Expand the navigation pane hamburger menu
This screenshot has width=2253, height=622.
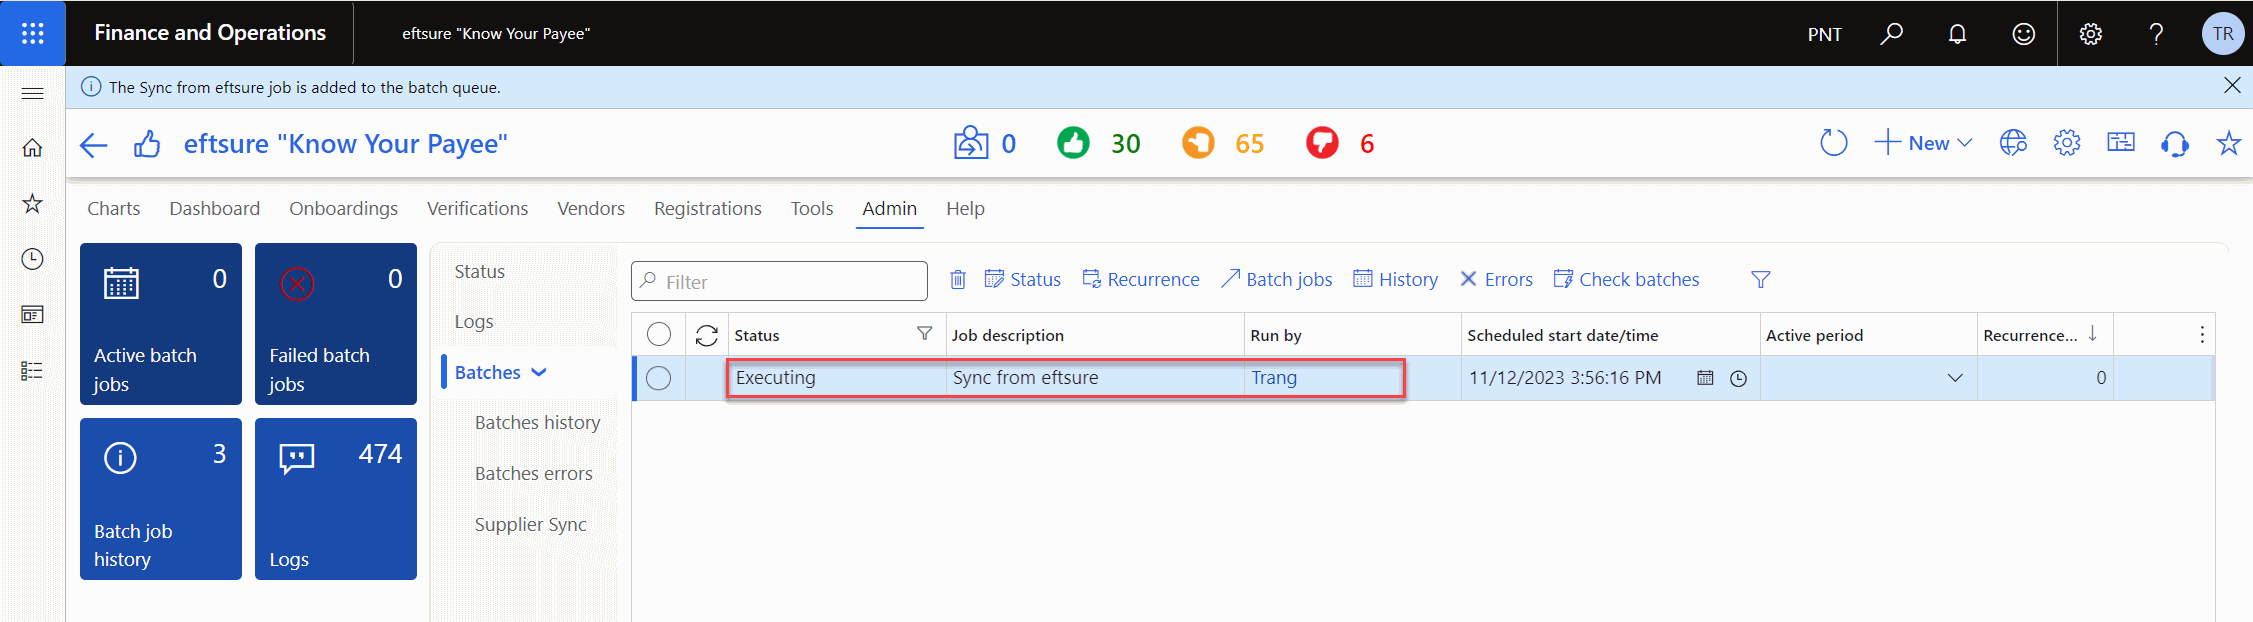[x=33, y=94]
